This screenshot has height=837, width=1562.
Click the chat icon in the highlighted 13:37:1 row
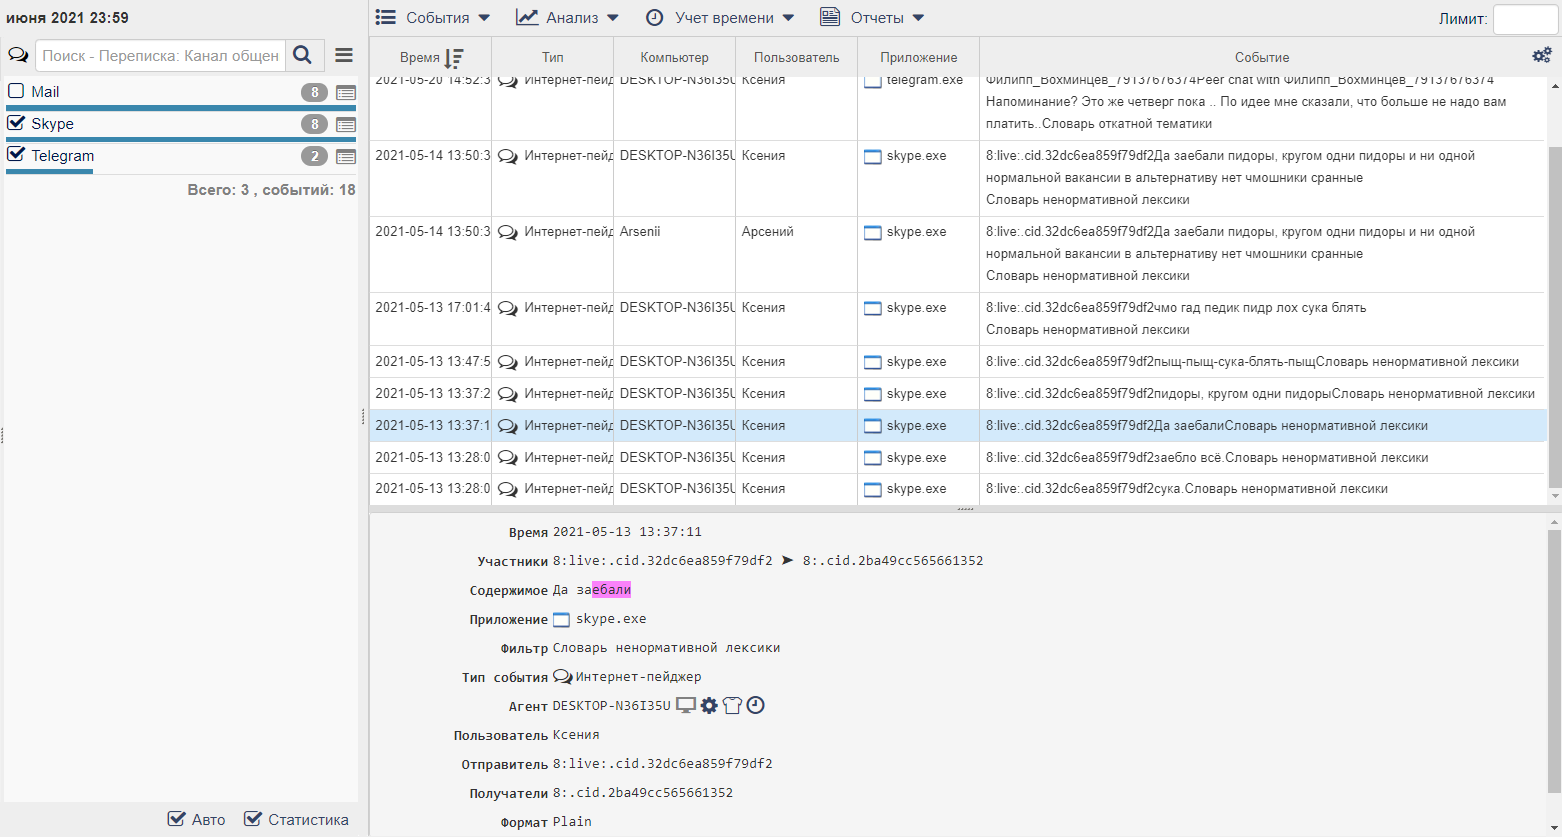click(508, 426)
